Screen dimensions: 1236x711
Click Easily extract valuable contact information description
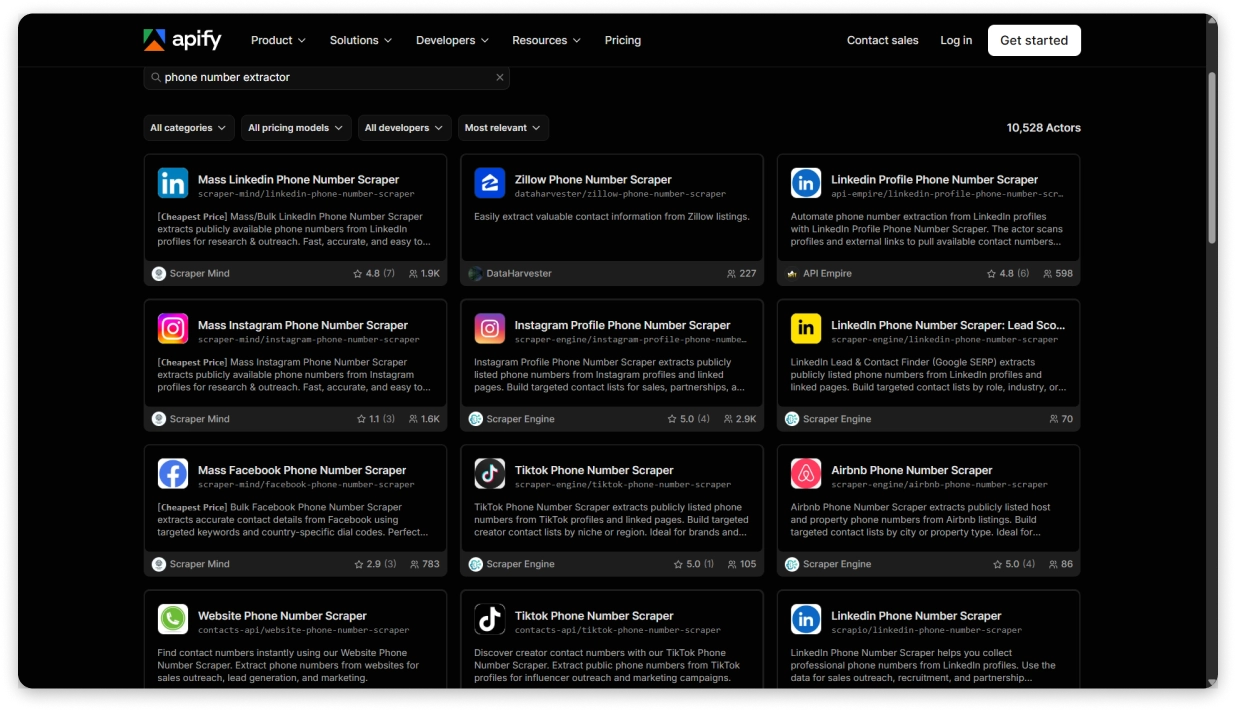pyautogui.click(x=612, y=216)
